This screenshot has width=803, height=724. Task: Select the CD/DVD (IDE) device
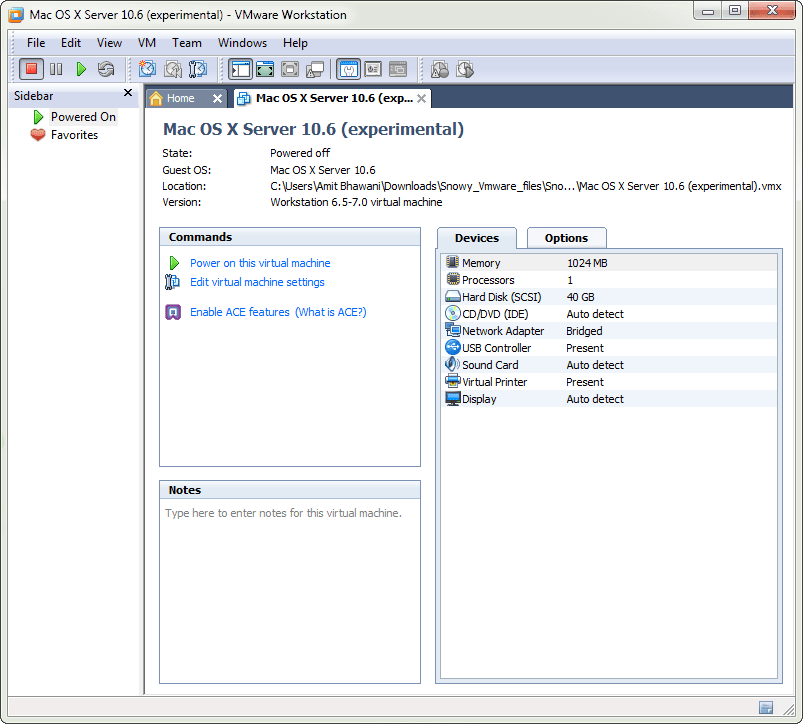[x=608, y=314]
